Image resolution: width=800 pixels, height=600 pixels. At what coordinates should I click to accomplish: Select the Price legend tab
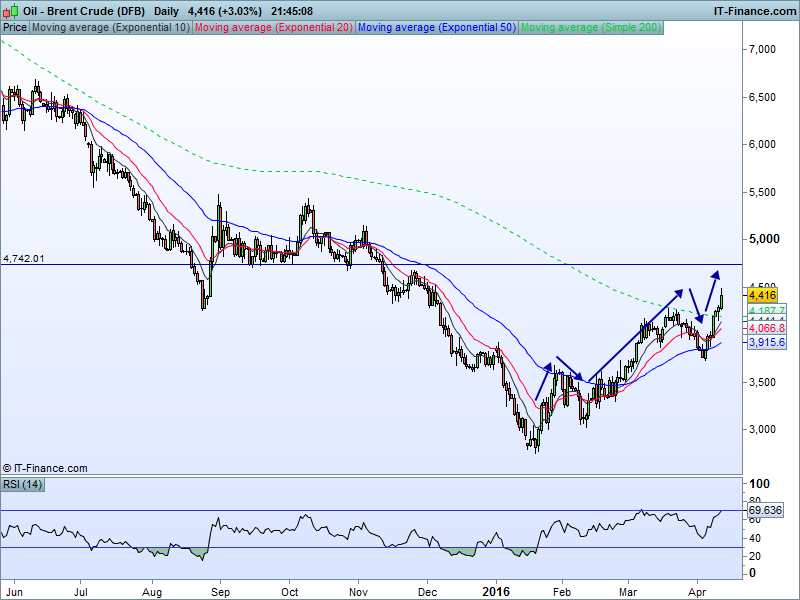tap(15, 28)
